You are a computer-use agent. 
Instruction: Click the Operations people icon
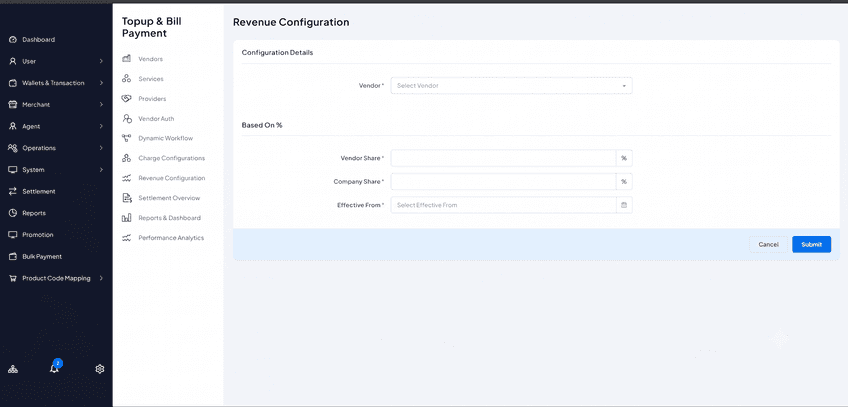tap(13, 148)
